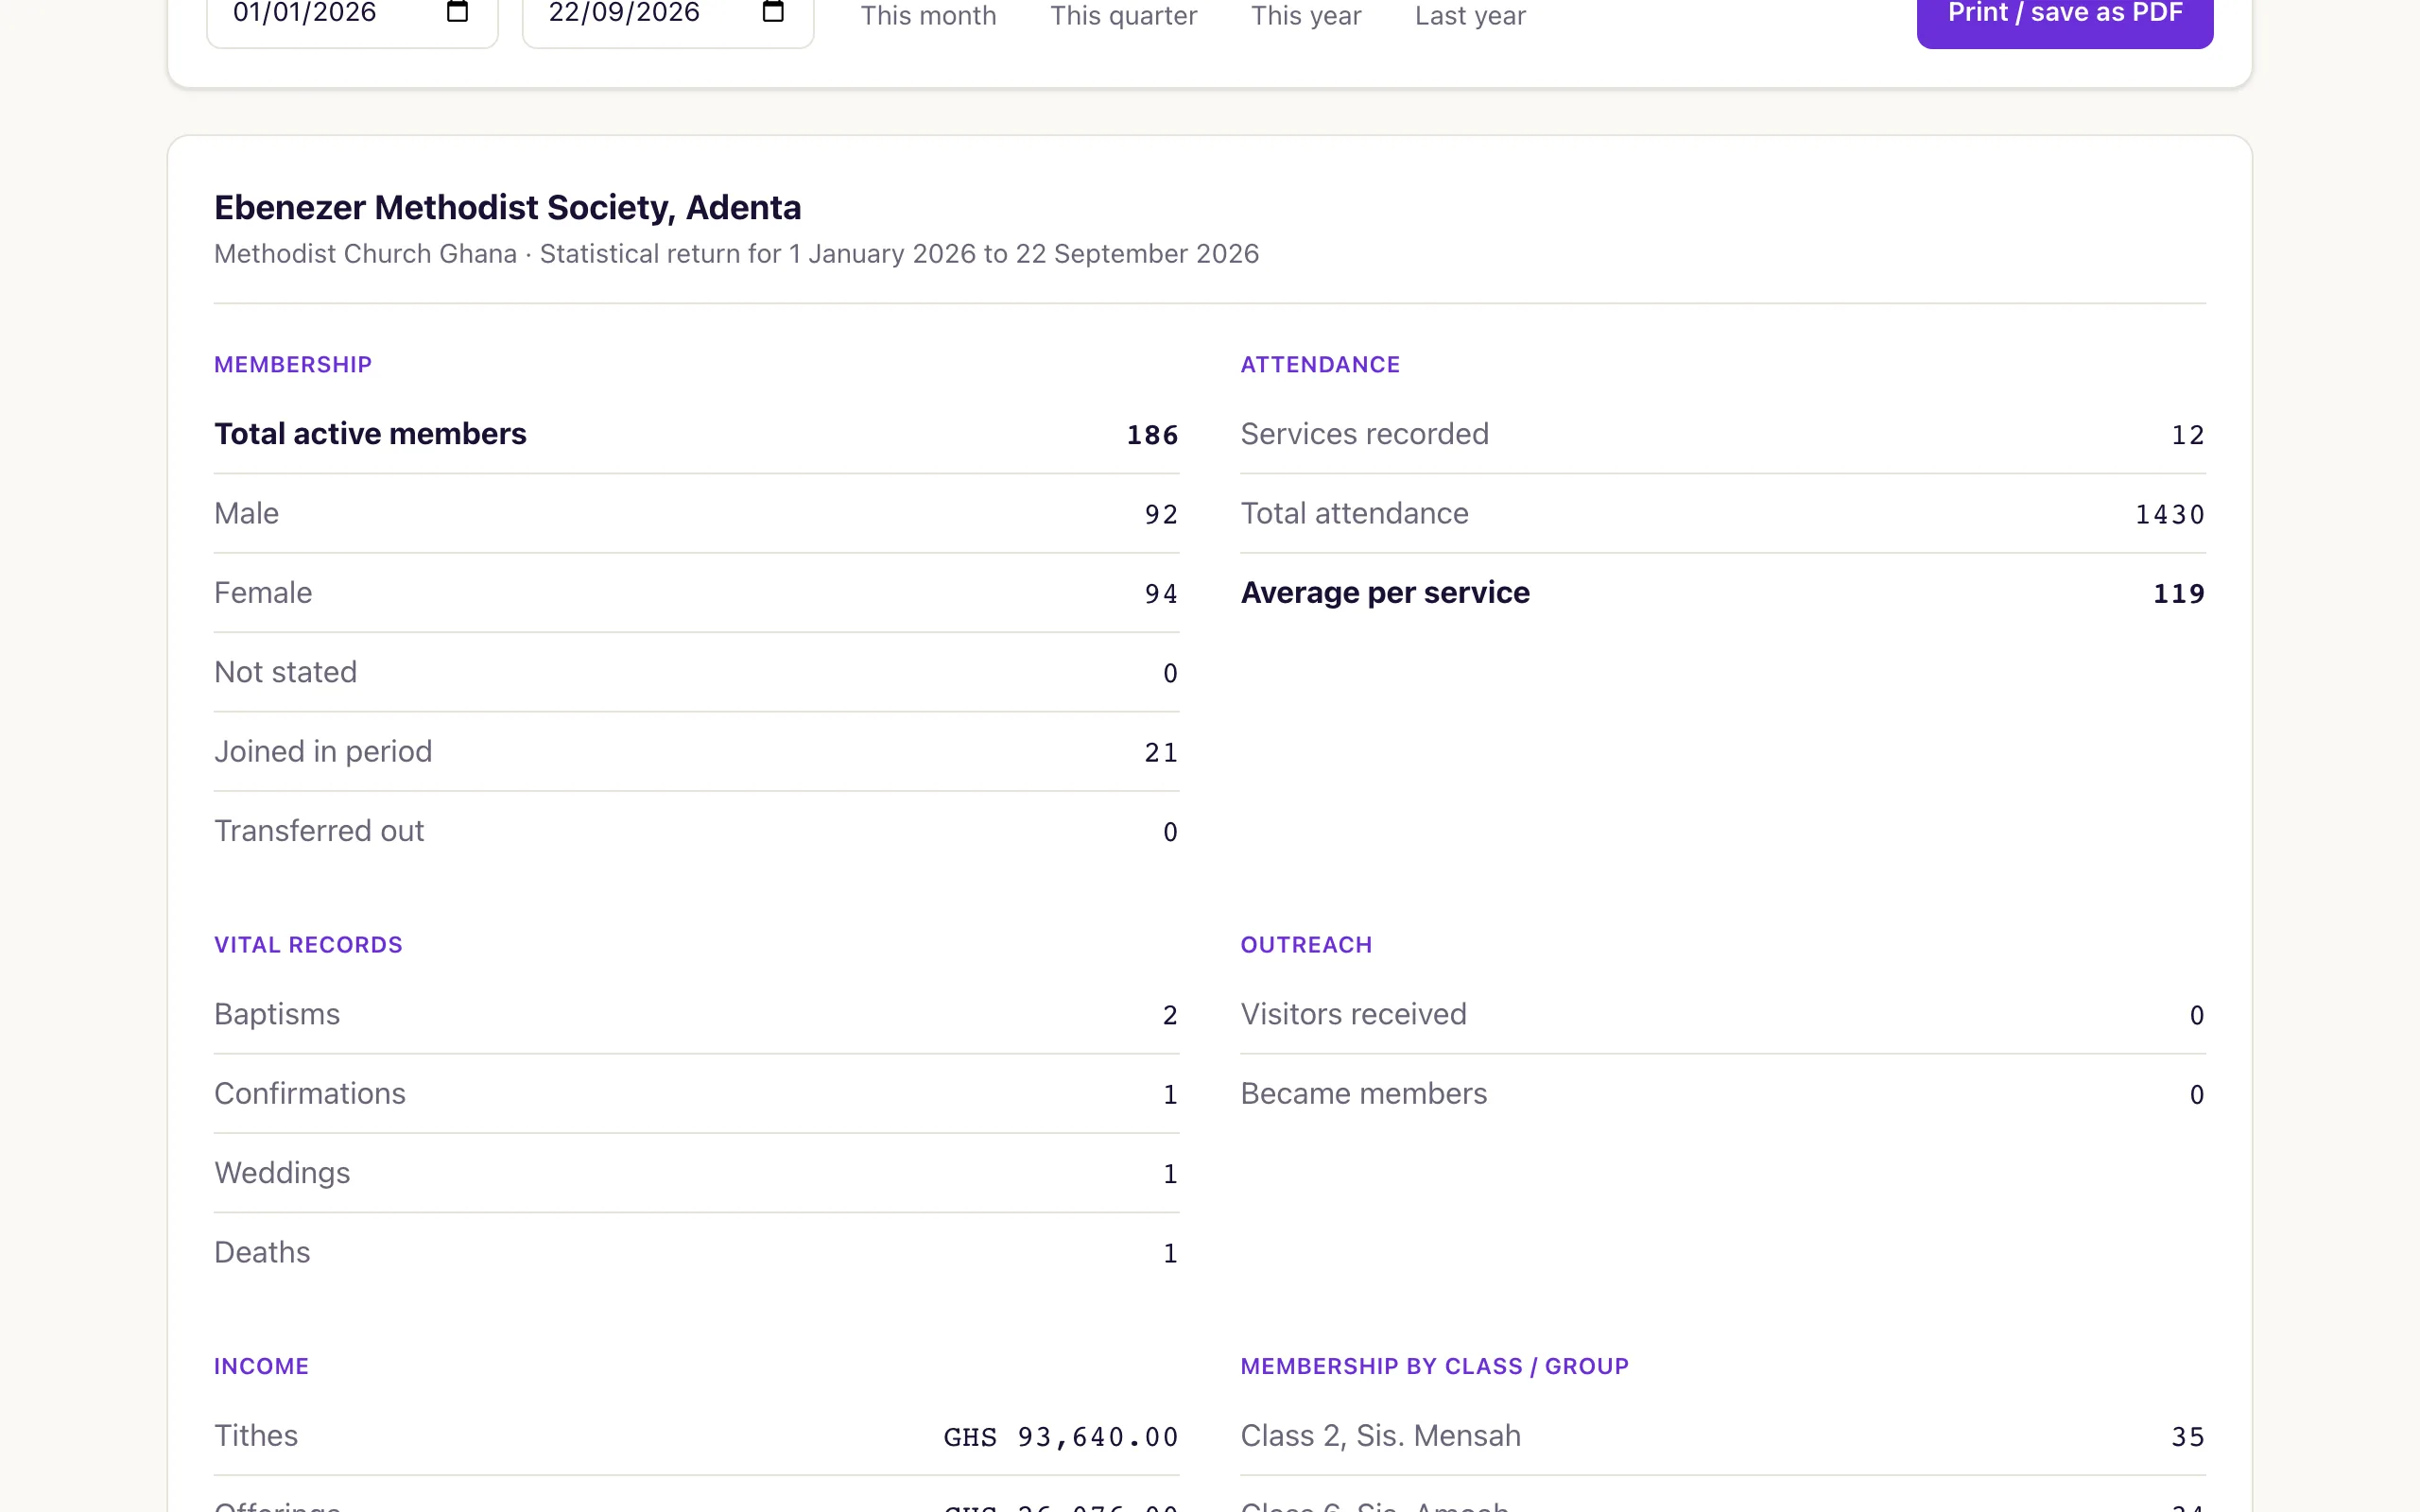The height and width of the screenshot is (1512, 2420).
Task: Click the Weddings row label
Action: click(x=282, y=1173)
